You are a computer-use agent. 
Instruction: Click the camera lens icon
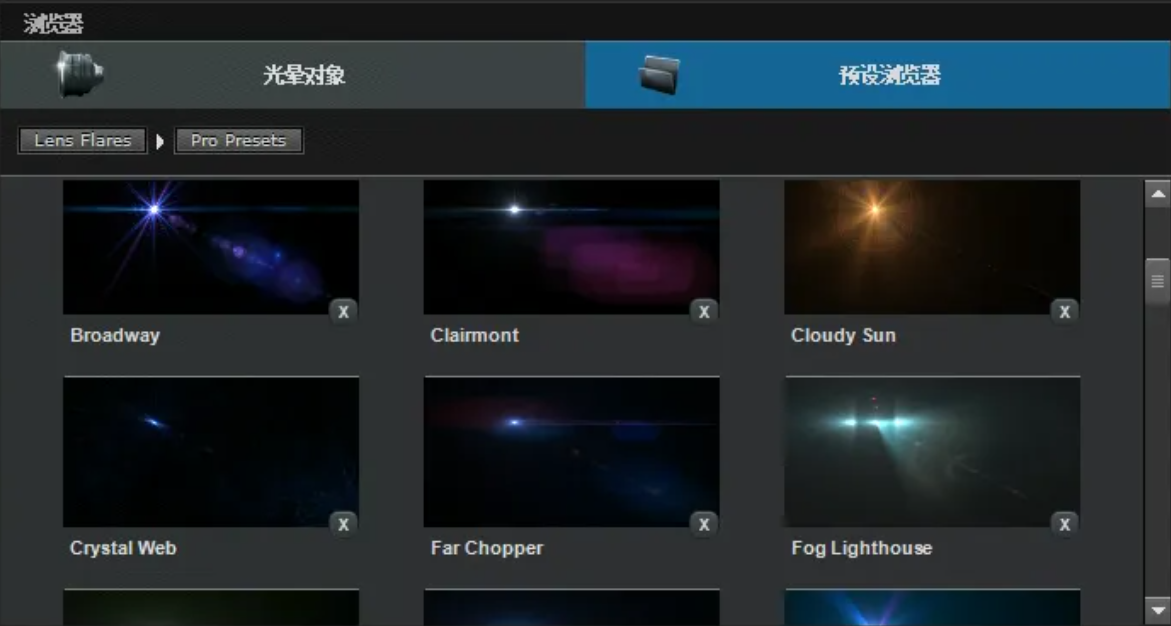tap(80, 74)
